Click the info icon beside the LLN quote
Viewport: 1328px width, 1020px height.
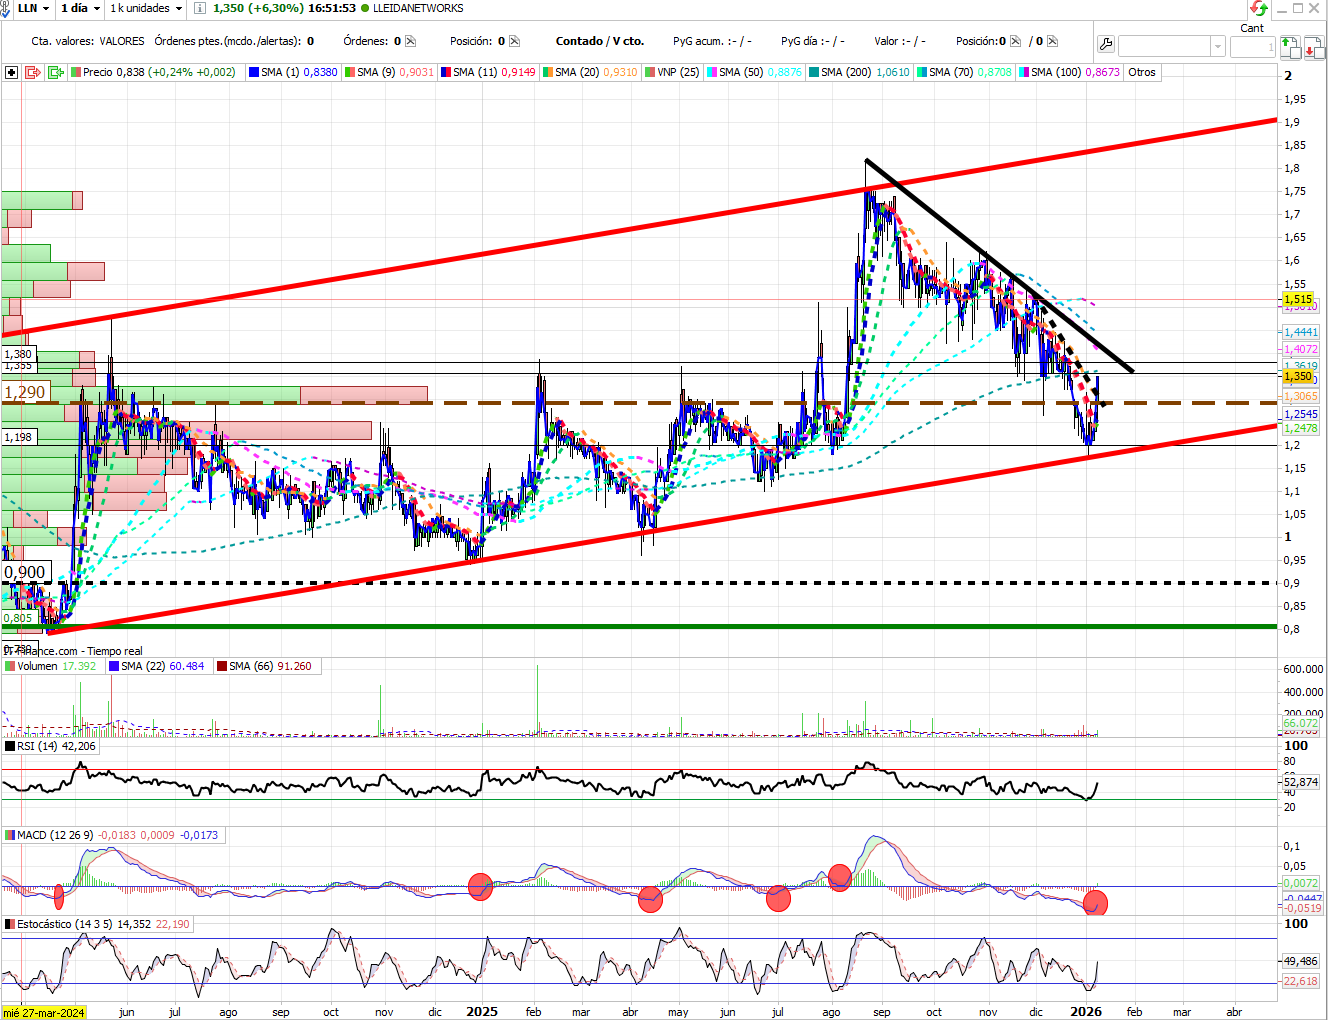(x=201, y=8)
